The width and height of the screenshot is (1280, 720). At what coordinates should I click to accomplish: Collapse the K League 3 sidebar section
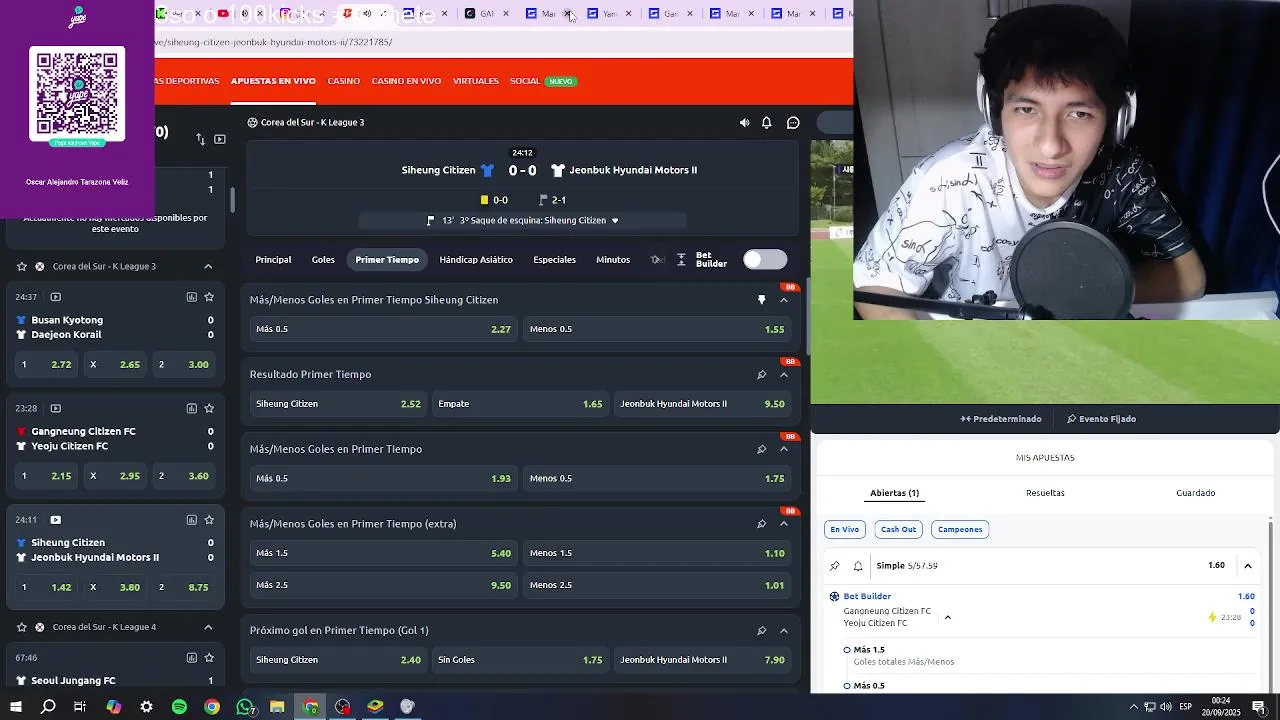(208, 266)
